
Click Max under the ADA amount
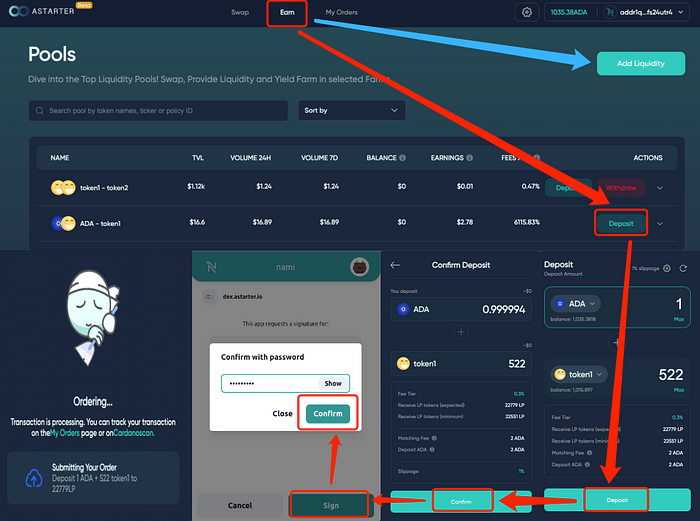679,319
